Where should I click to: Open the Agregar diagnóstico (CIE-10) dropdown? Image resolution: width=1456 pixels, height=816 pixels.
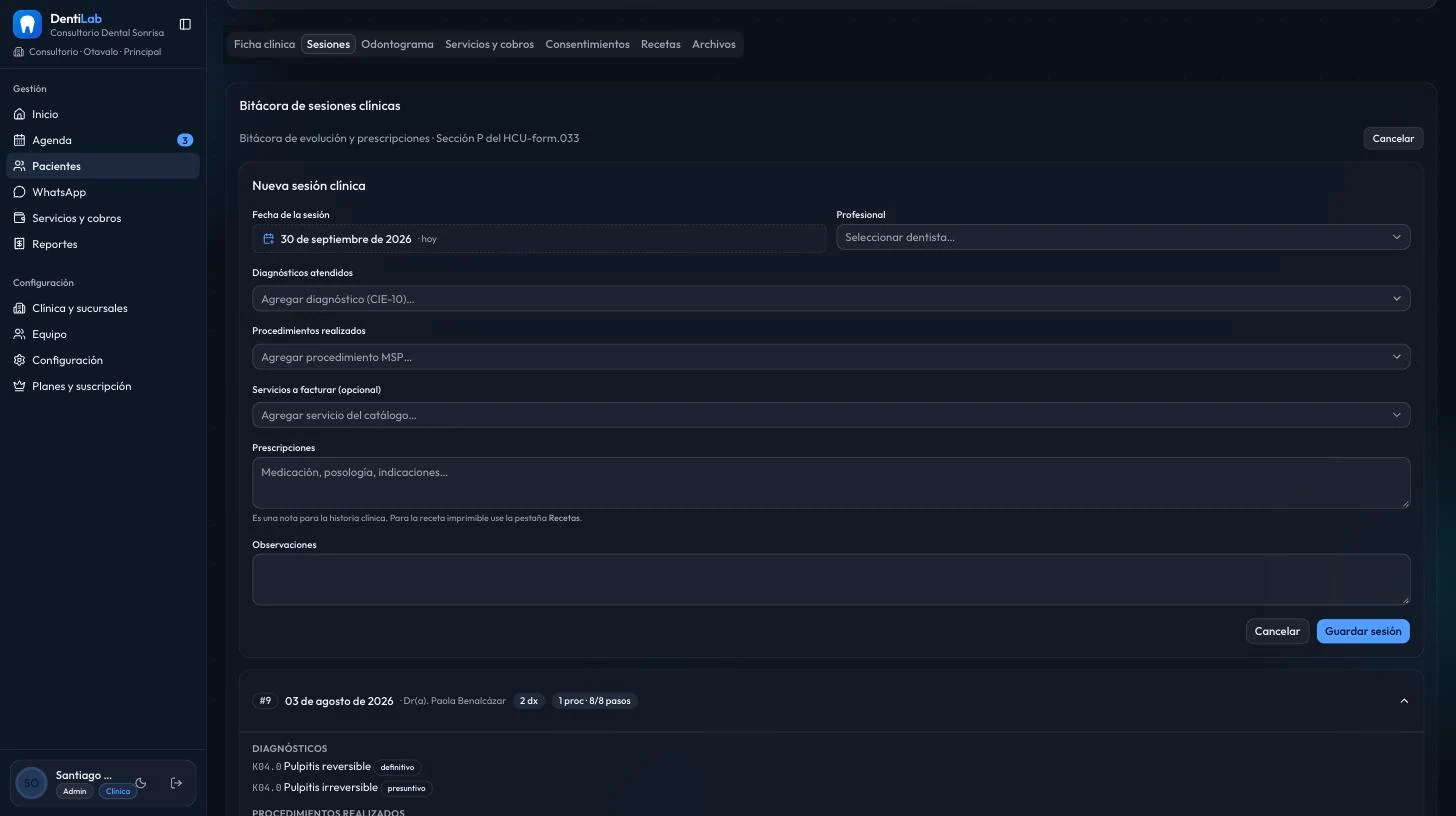(x=831, y=299)
